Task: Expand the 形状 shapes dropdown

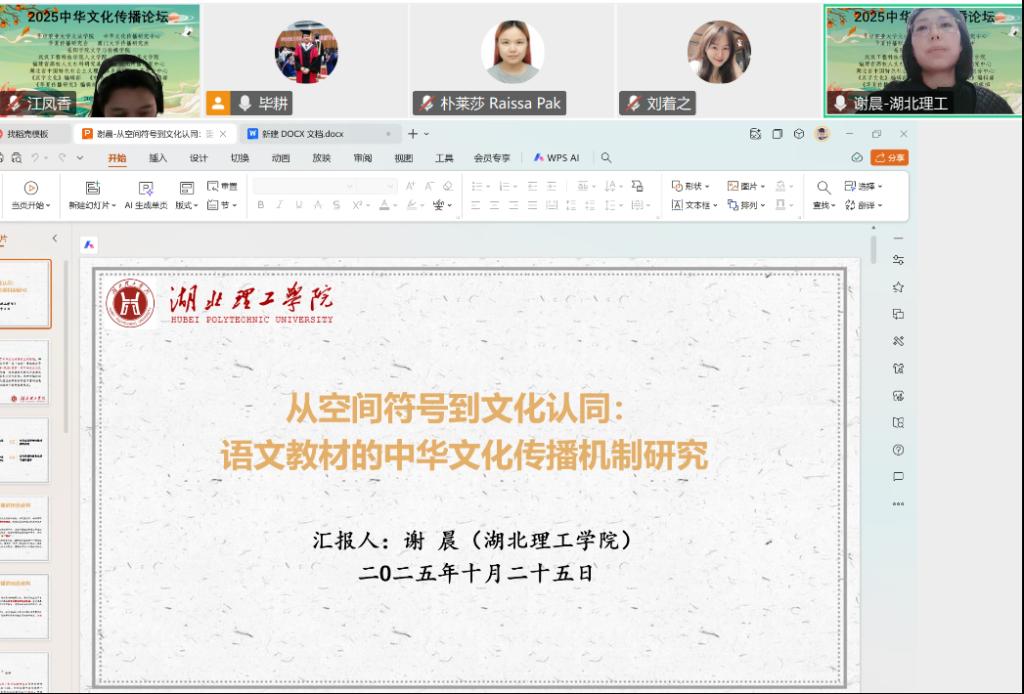Action: click(691, 186)
